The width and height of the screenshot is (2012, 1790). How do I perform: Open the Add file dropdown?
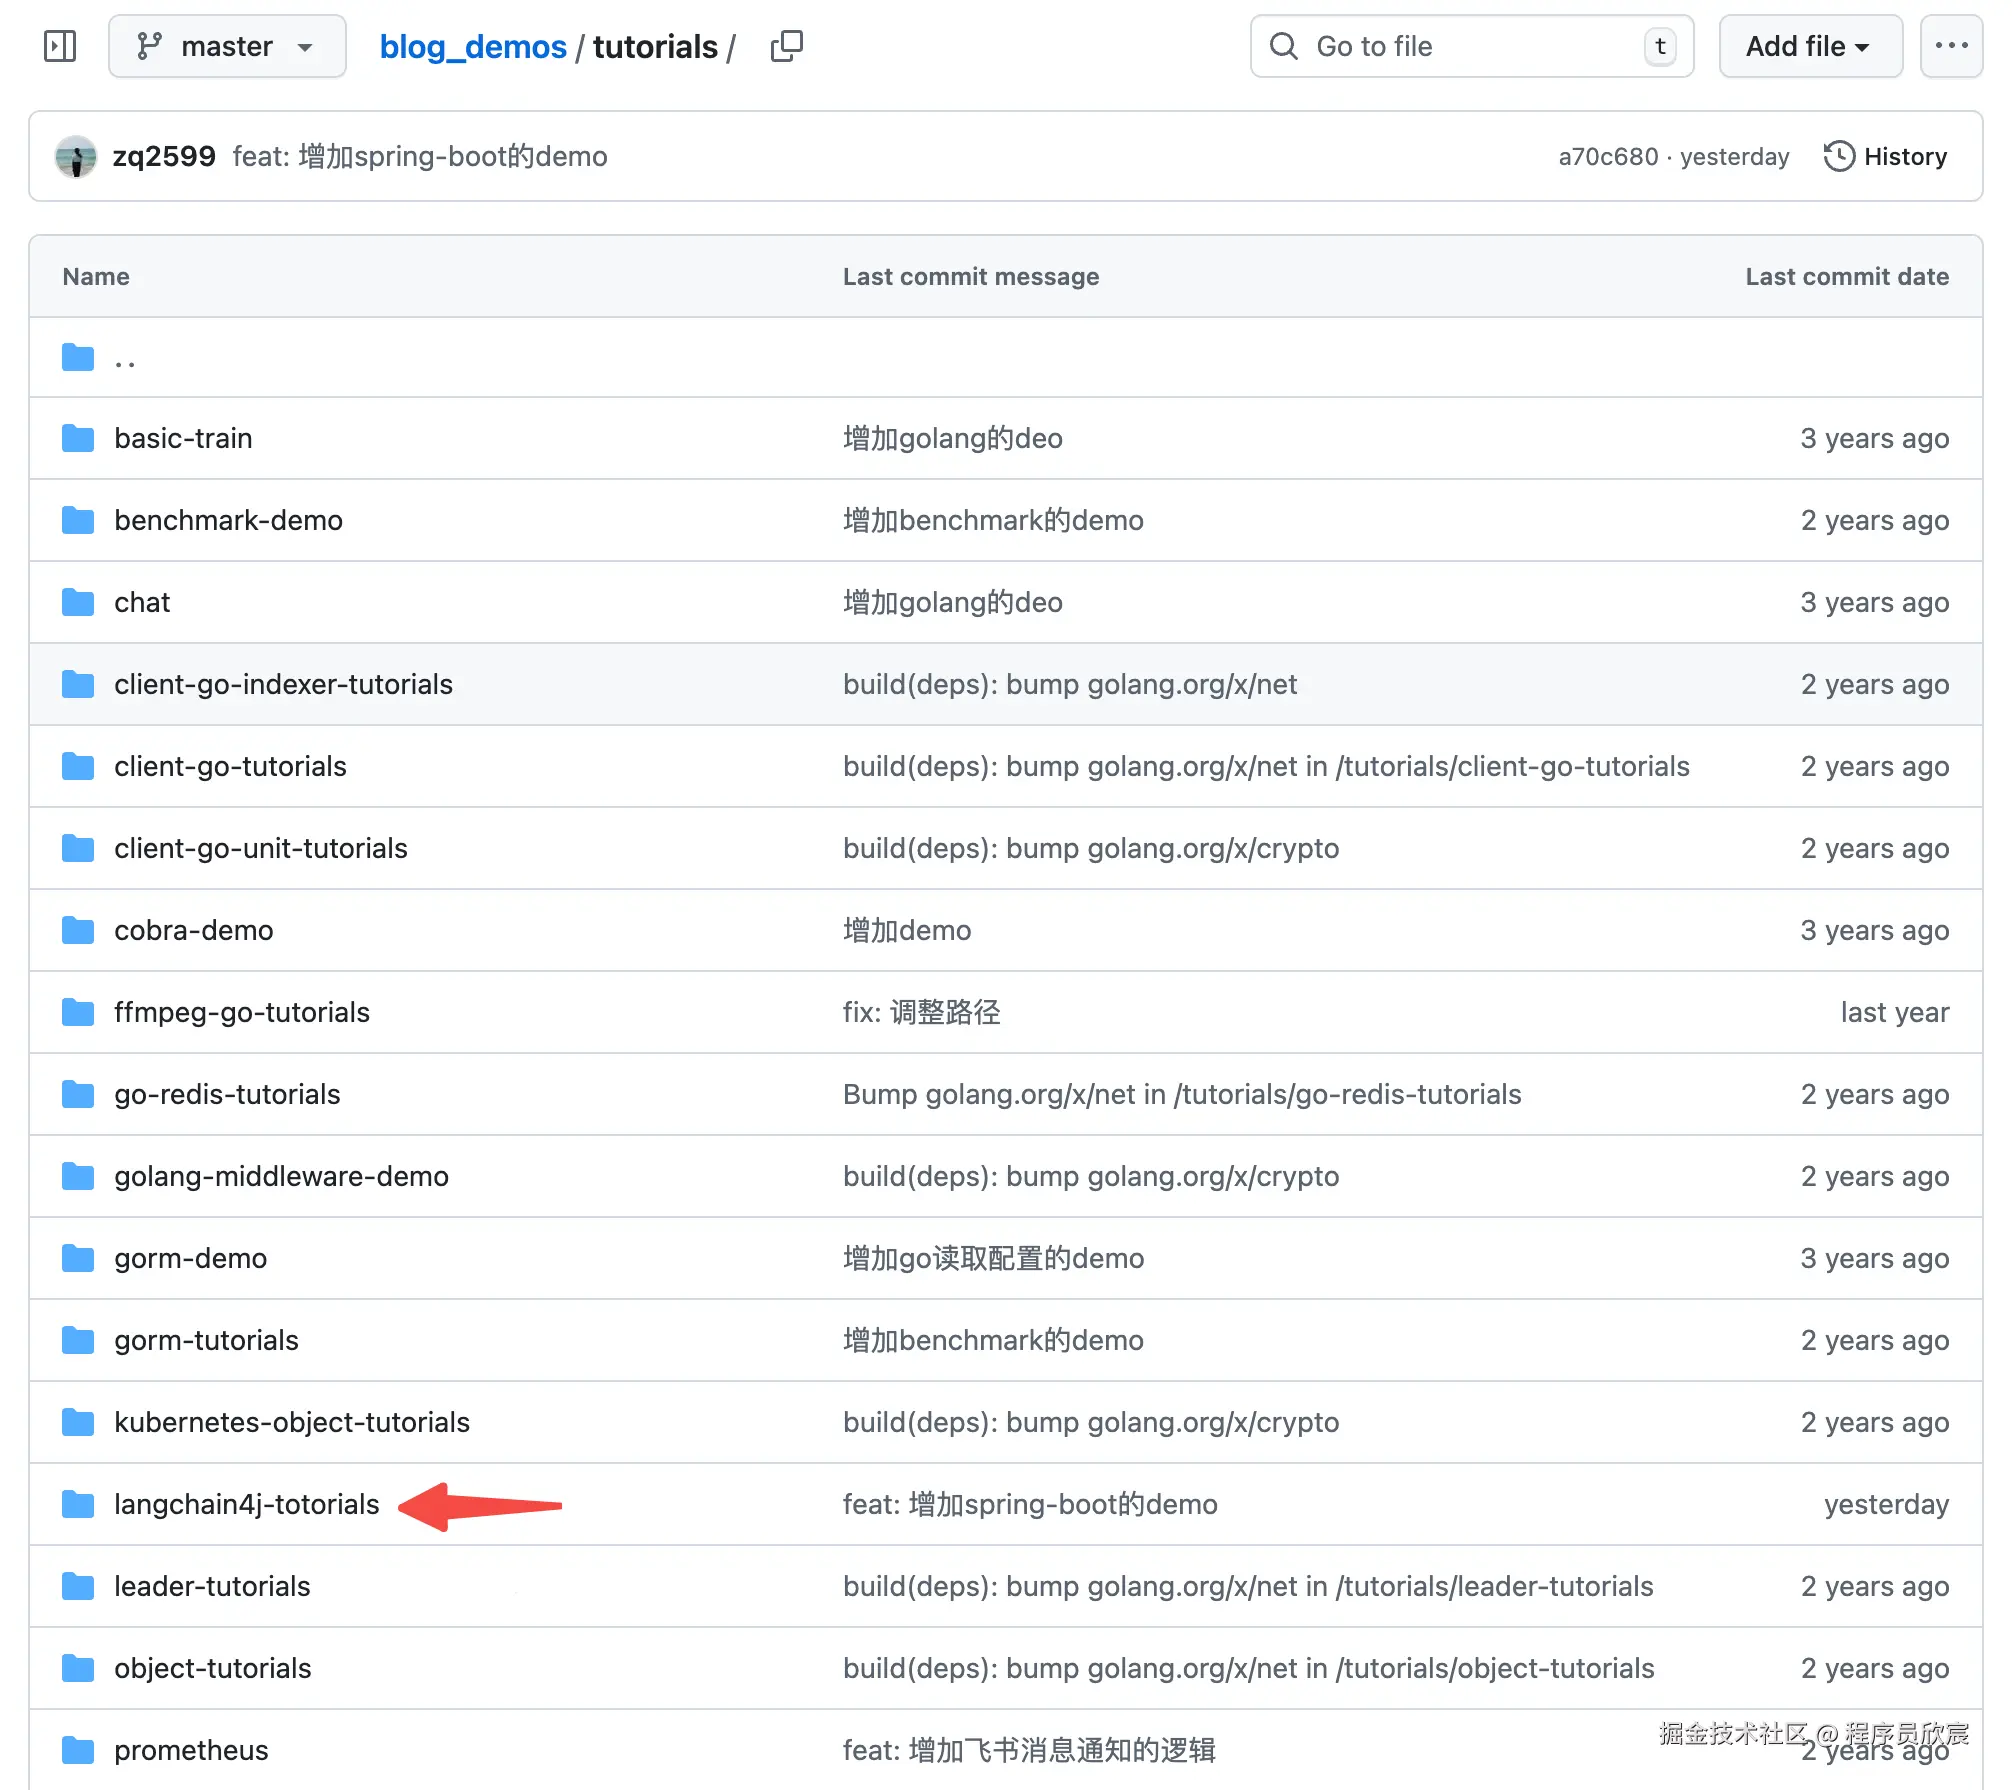pyautogui.click(x=1809, y=46)
